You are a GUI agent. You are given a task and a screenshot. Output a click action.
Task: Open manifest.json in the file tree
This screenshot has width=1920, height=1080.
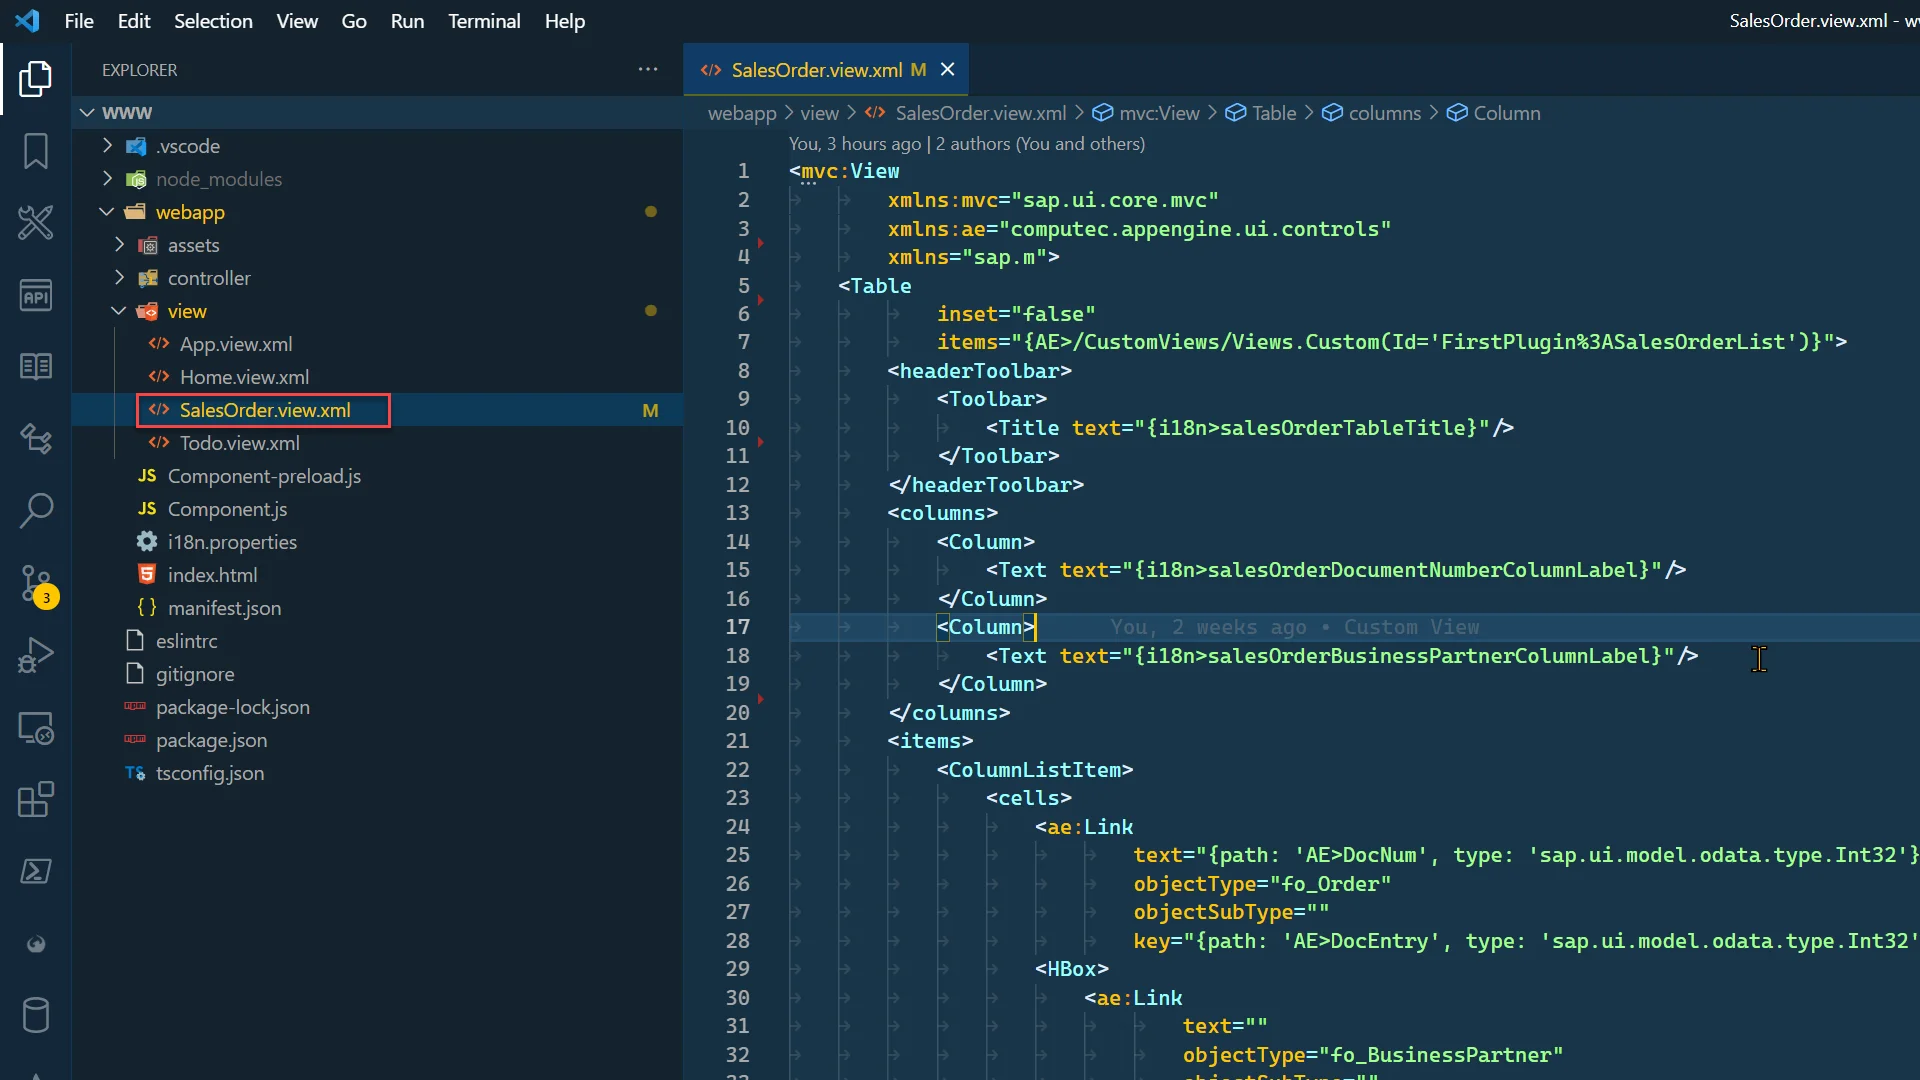pyautogui.click(x=224, y=608)
